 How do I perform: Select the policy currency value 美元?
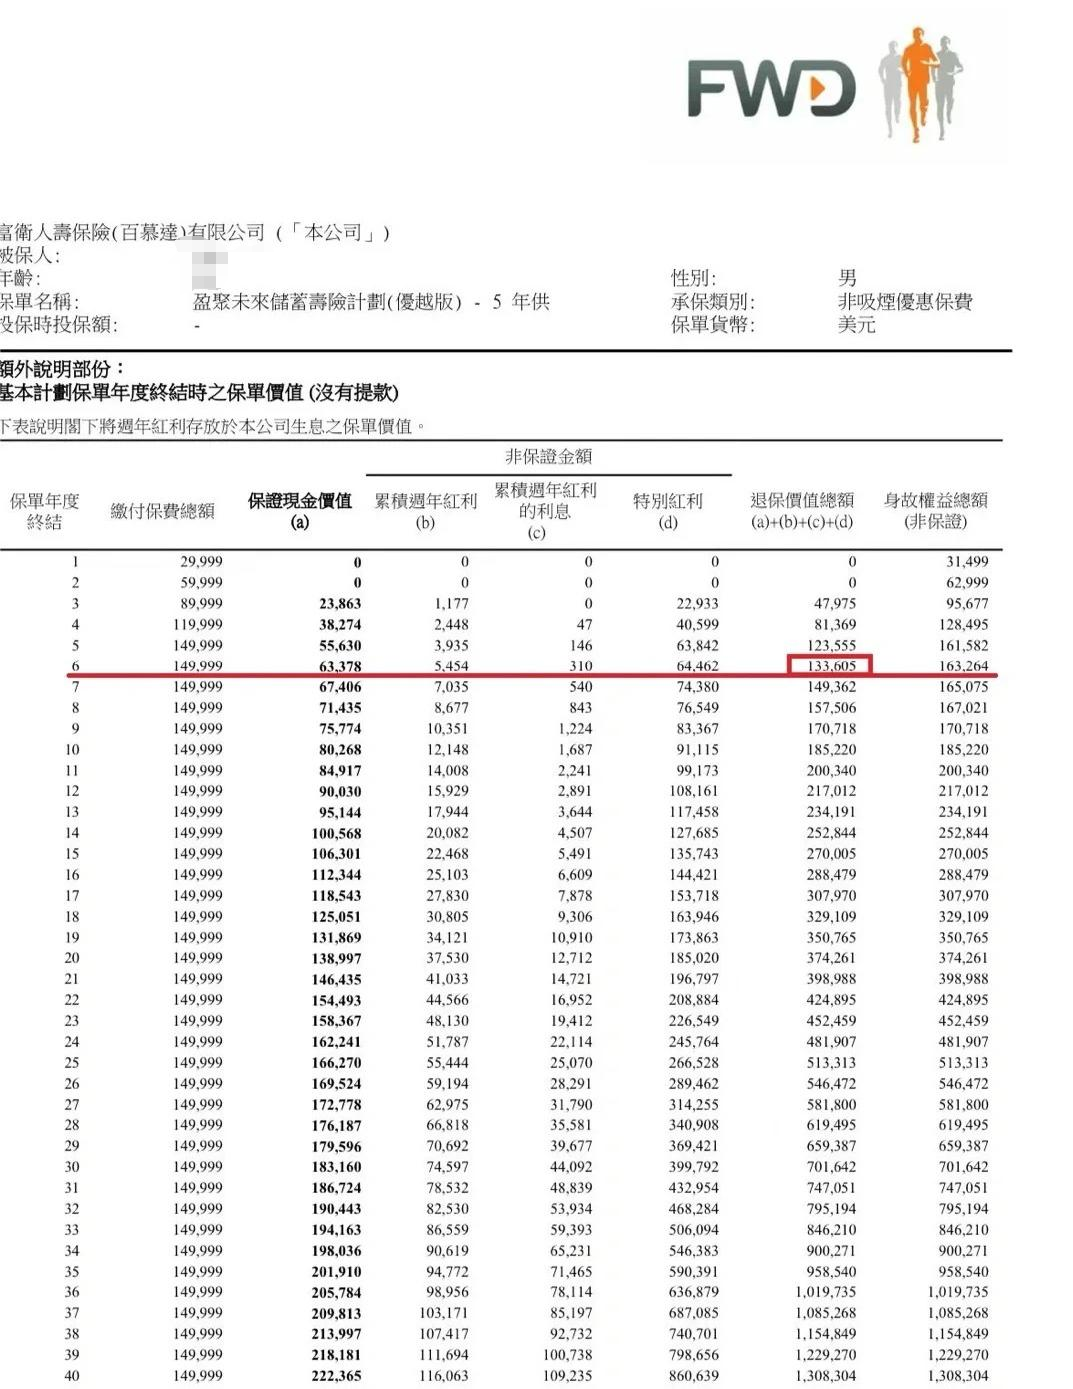click(x=857, y=324)
